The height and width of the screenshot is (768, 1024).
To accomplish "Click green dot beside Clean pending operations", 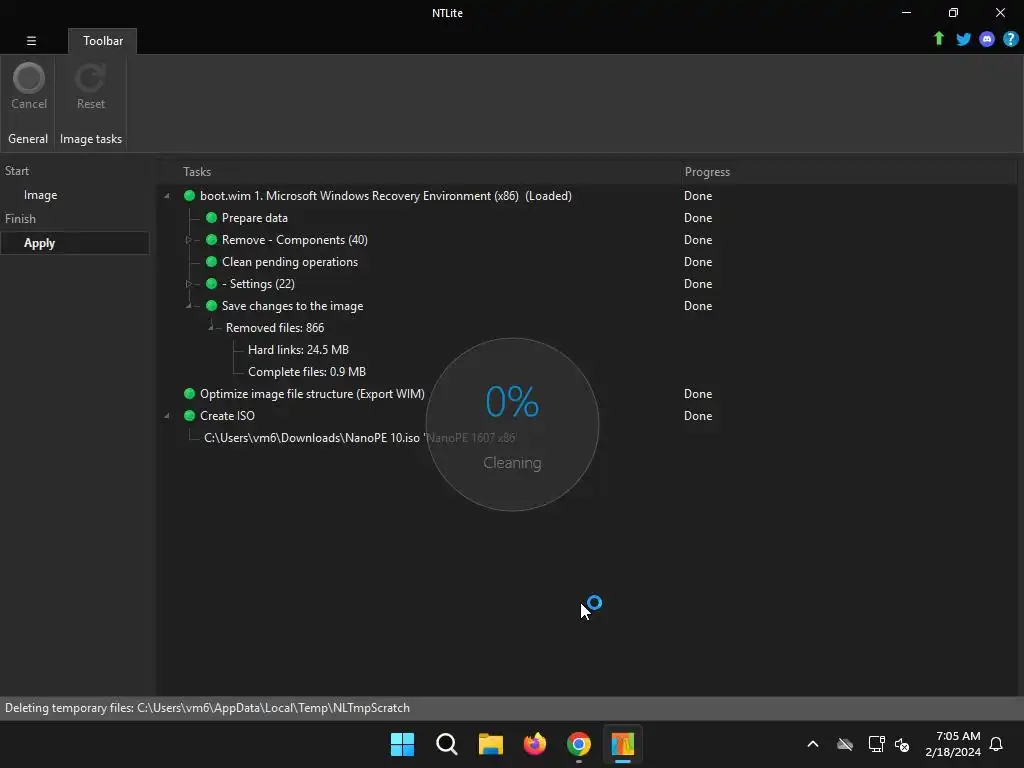I will (211, 261).
